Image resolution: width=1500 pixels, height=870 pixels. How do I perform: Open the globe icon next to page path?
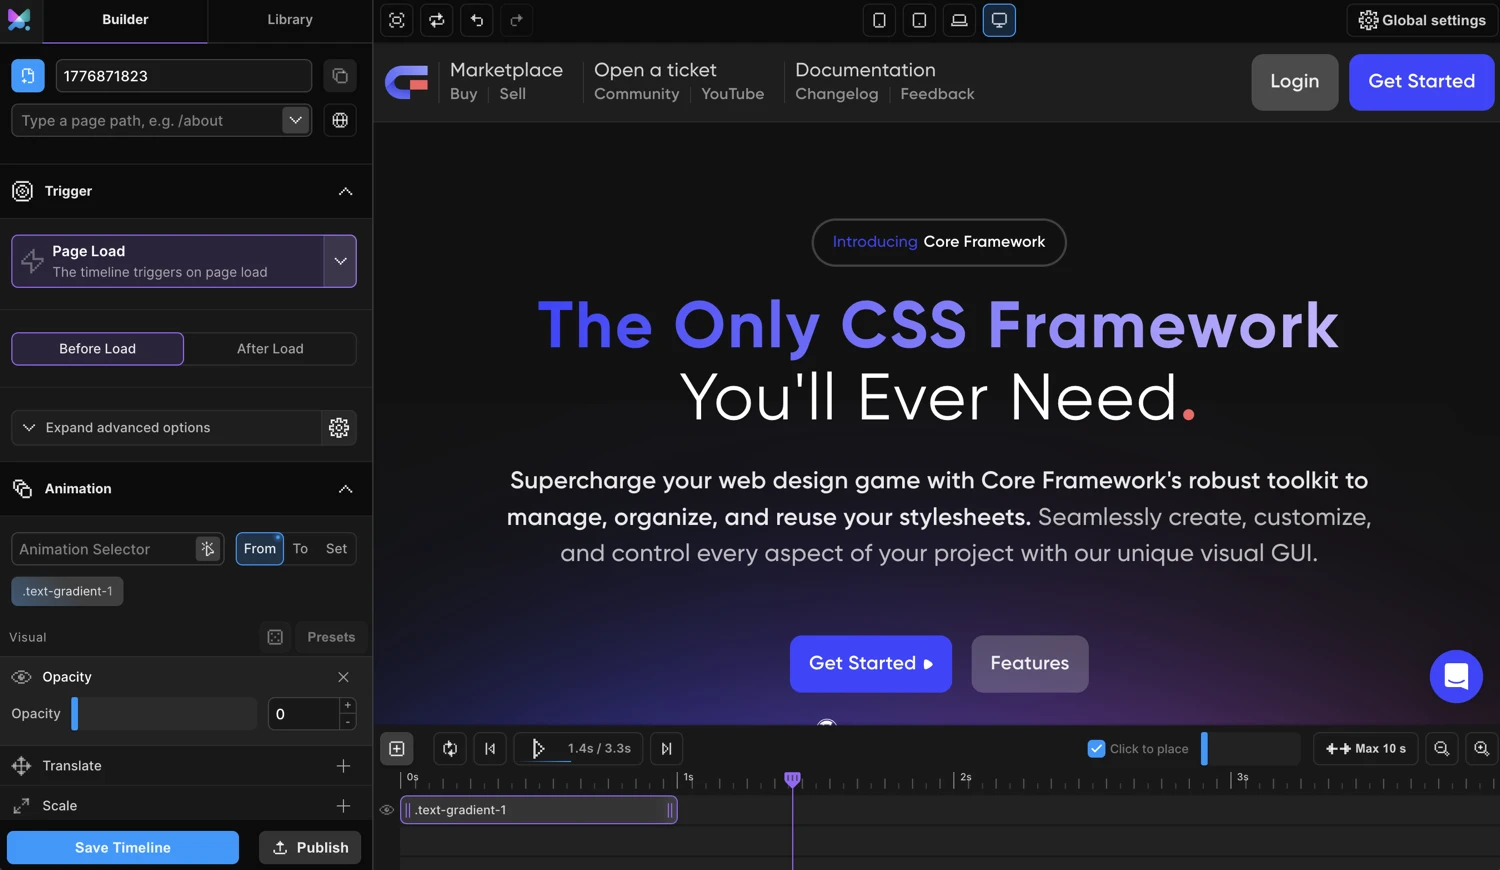tap(340, 120)
